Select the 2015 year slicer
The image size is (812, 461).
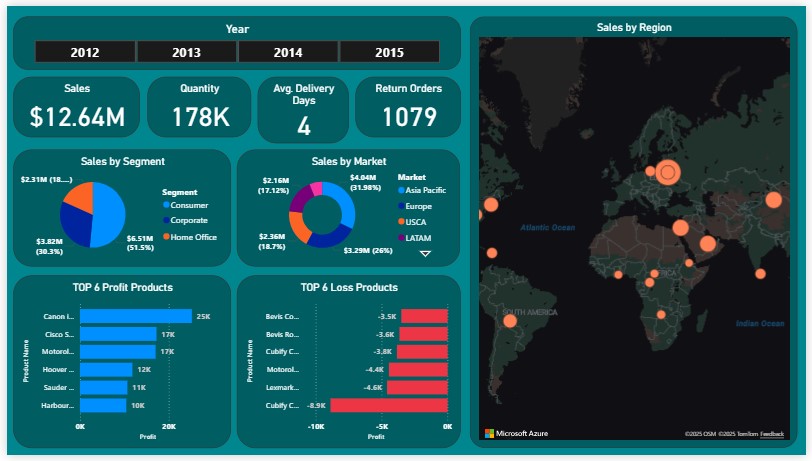[x=389, y=52]
